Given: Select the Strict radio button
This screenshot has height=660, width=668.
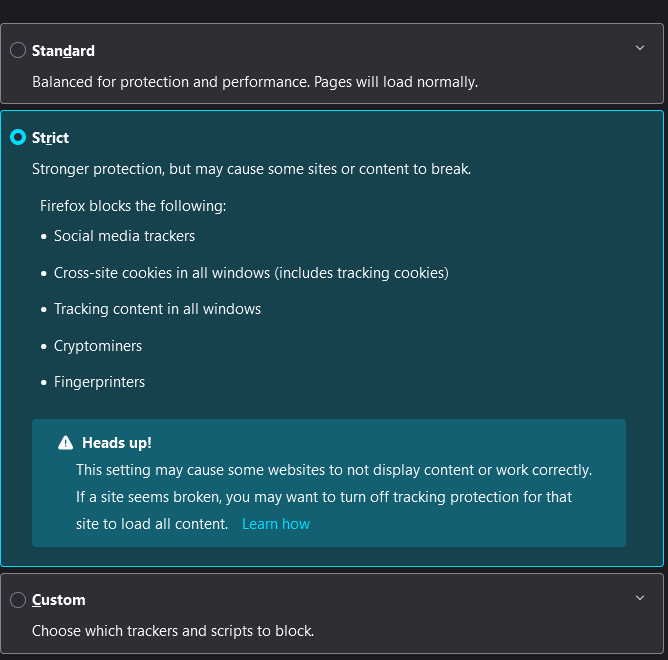Looking at the screenshot, I should pyautogui.click(x=18, y=138).
